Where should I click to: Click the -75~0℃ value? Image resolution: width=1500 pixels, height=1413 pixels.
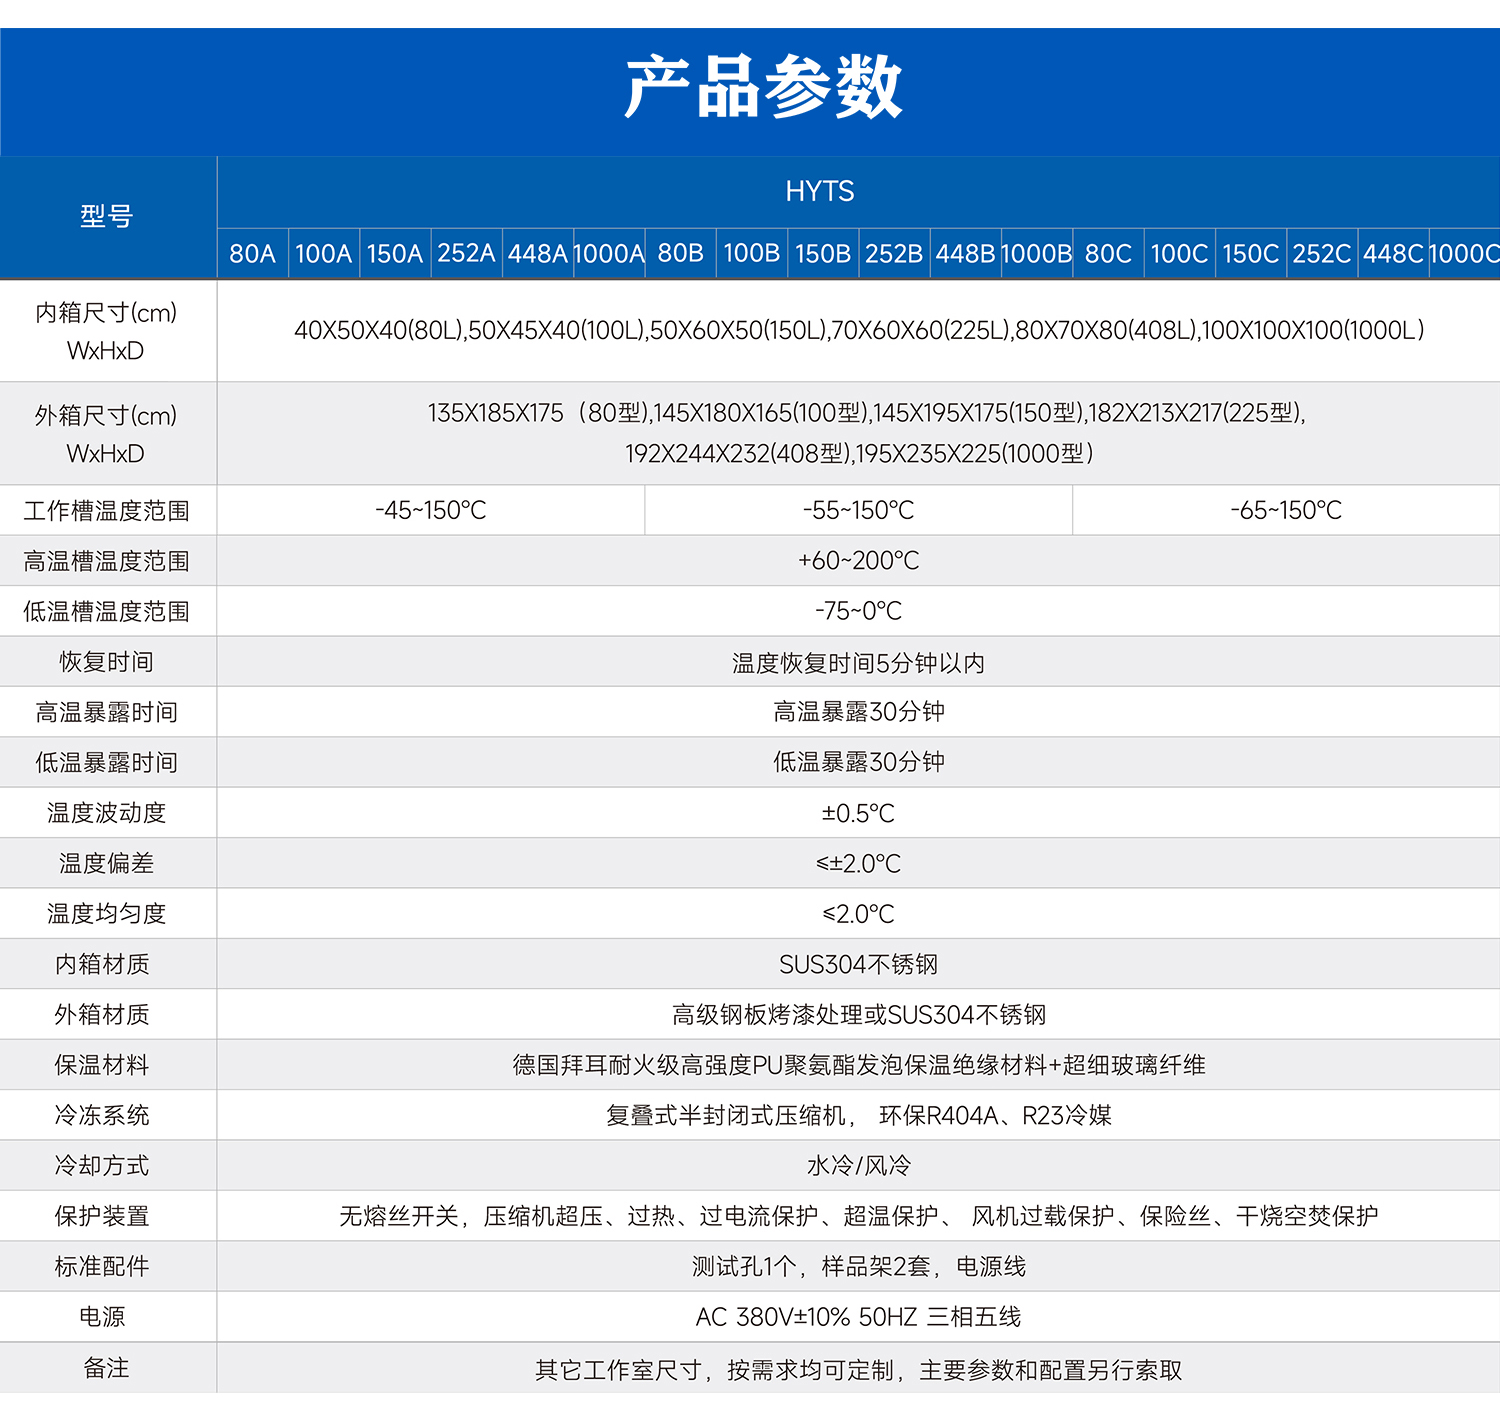tap(859, 610)
